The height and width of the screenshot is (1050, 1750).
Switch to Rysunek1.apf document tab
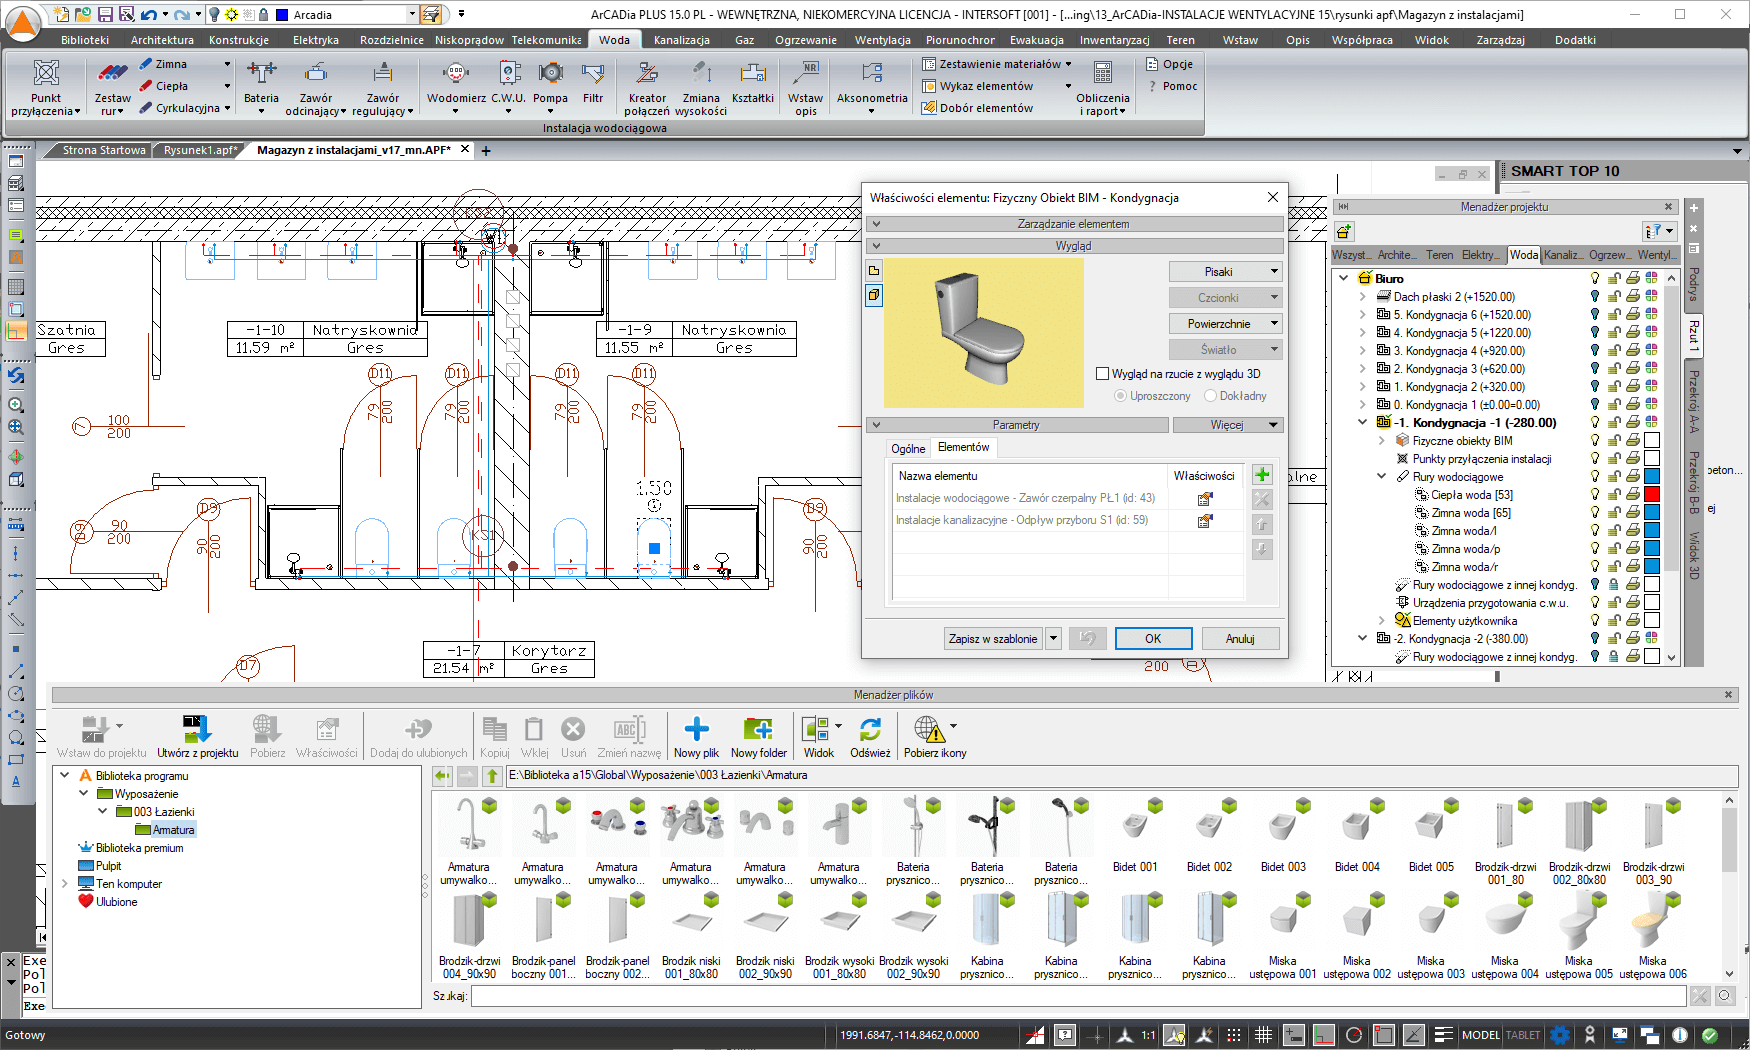tap(200, 150)
